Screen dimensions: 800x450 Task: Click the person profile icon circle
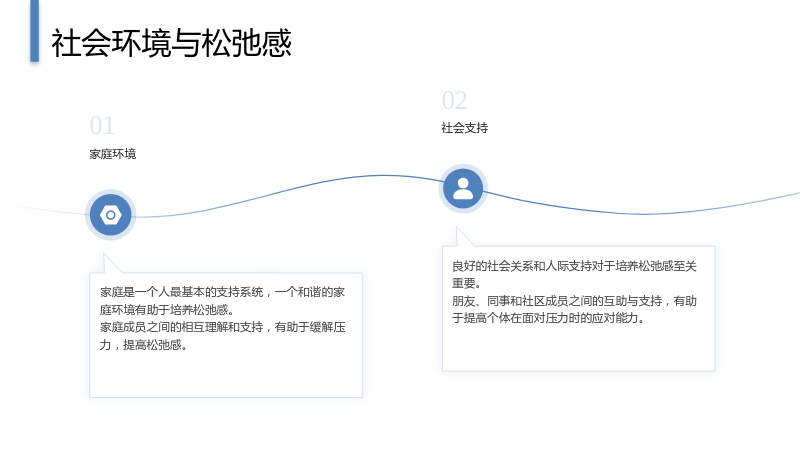[463, 189]
